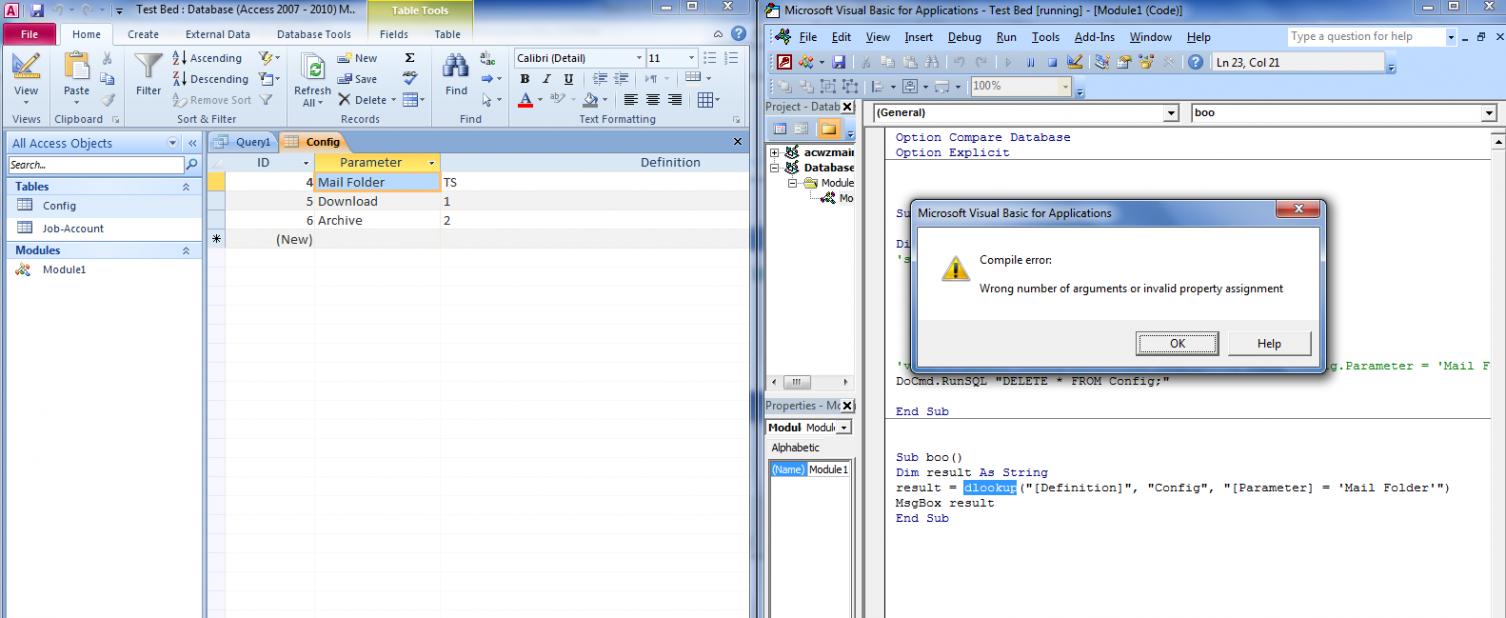1506x618 pixels.
Task: Click the Filter funnel icon in Access
Action: point(148,67)
